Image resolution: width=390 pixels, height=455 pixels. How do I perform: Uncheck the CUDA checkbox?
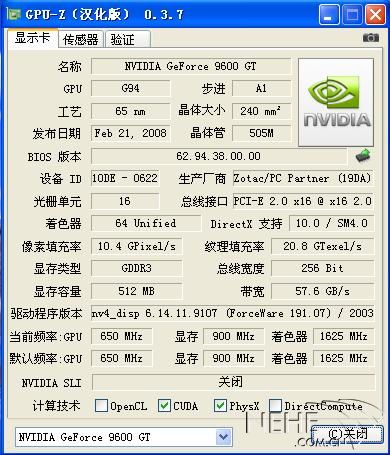pos(164,406)
